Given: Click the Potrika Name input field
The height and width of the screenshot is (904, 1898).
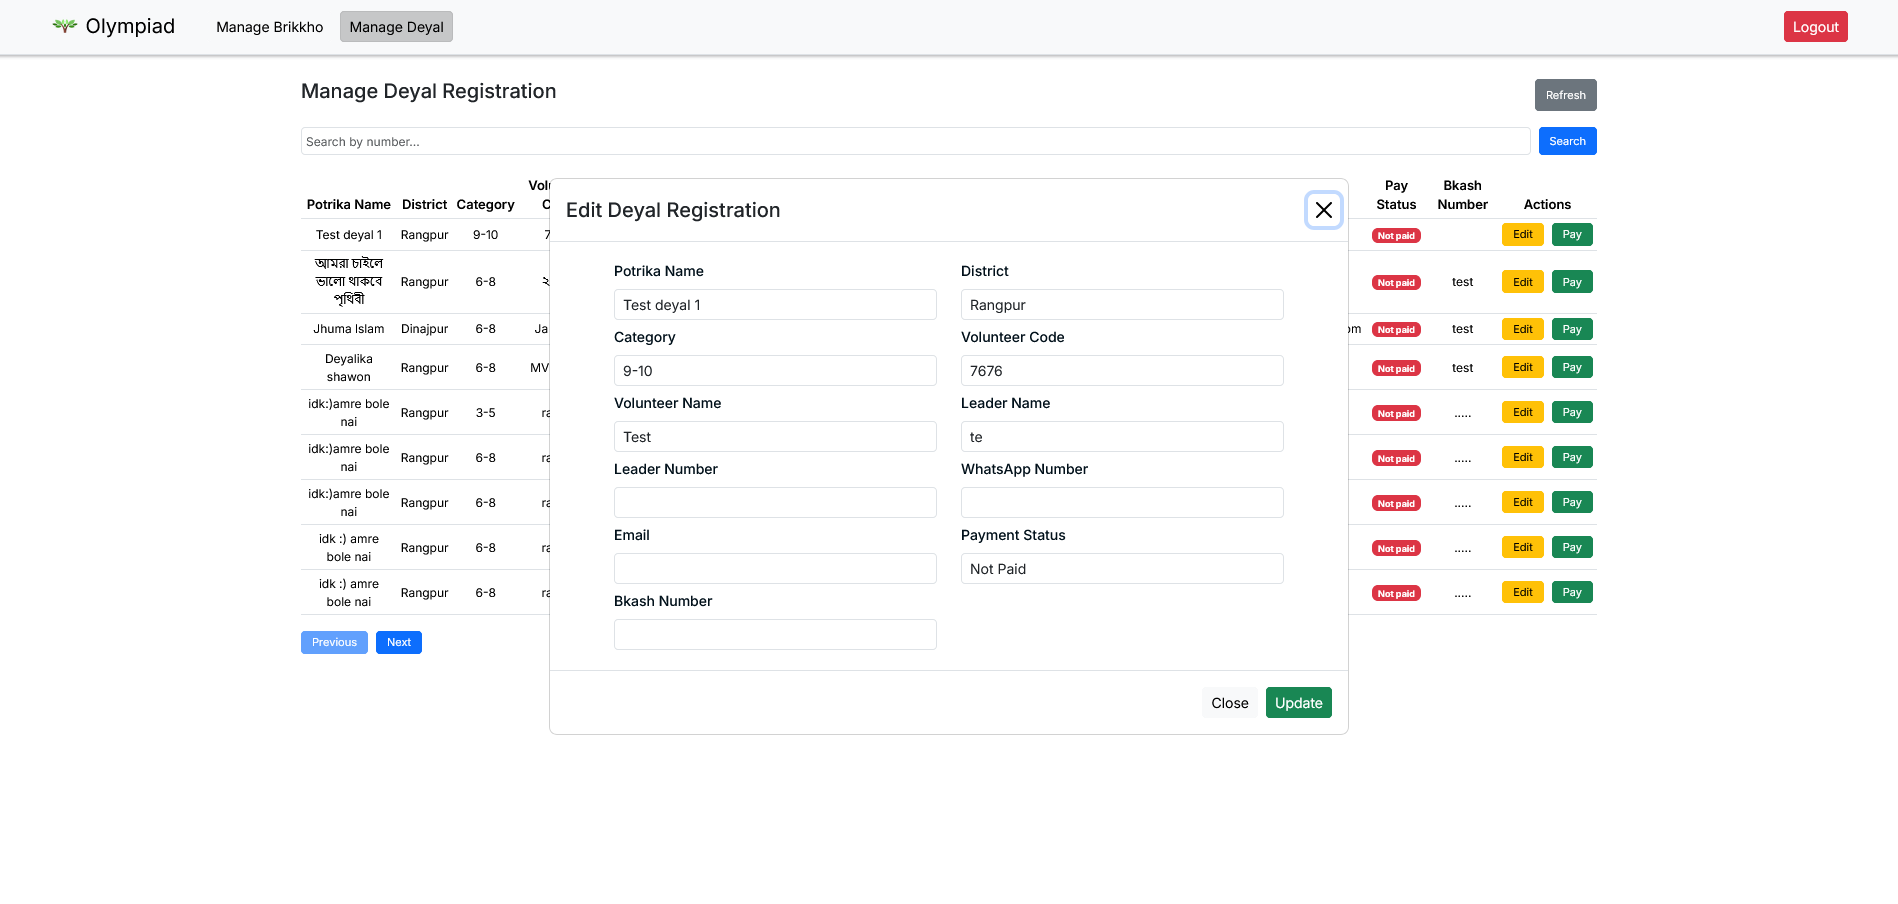Looking at the screenshot, I should [774, 305].
